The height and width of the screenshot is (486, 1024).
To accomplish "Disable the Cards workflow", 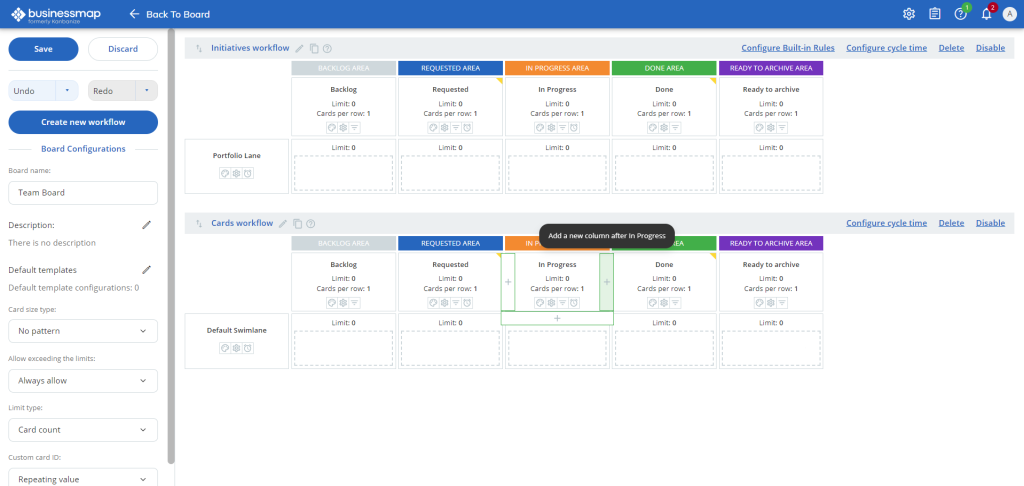I will [990, 223].
